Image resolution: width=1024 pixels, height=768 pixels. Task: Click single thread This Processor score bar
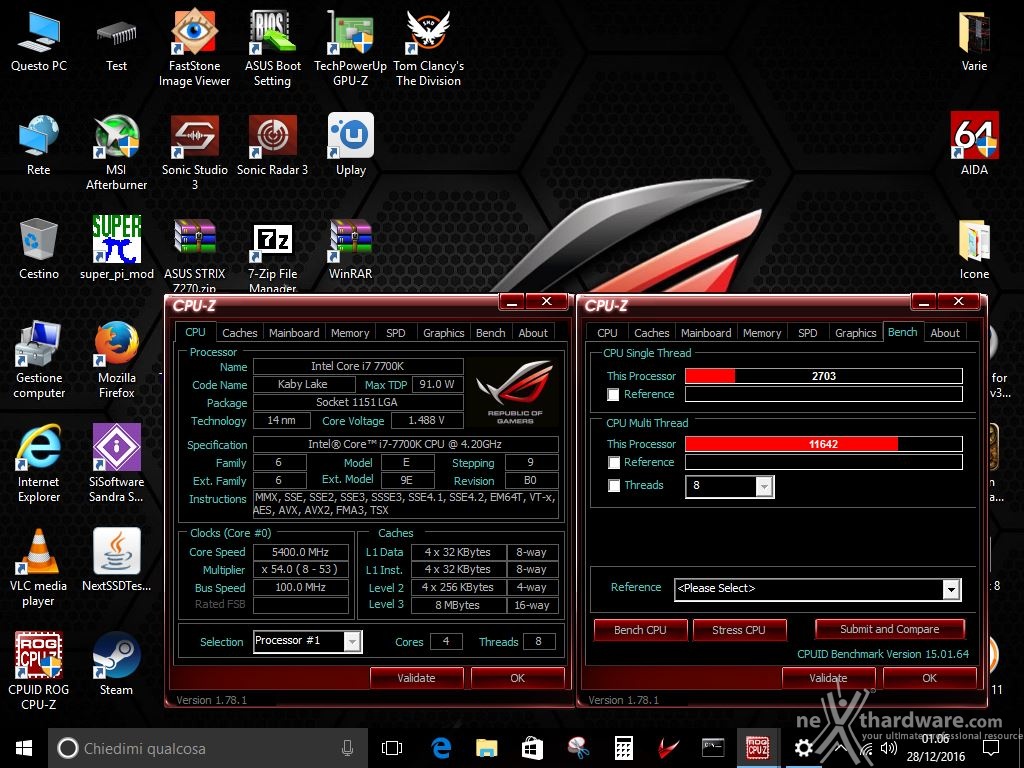[x=824, y=376]
